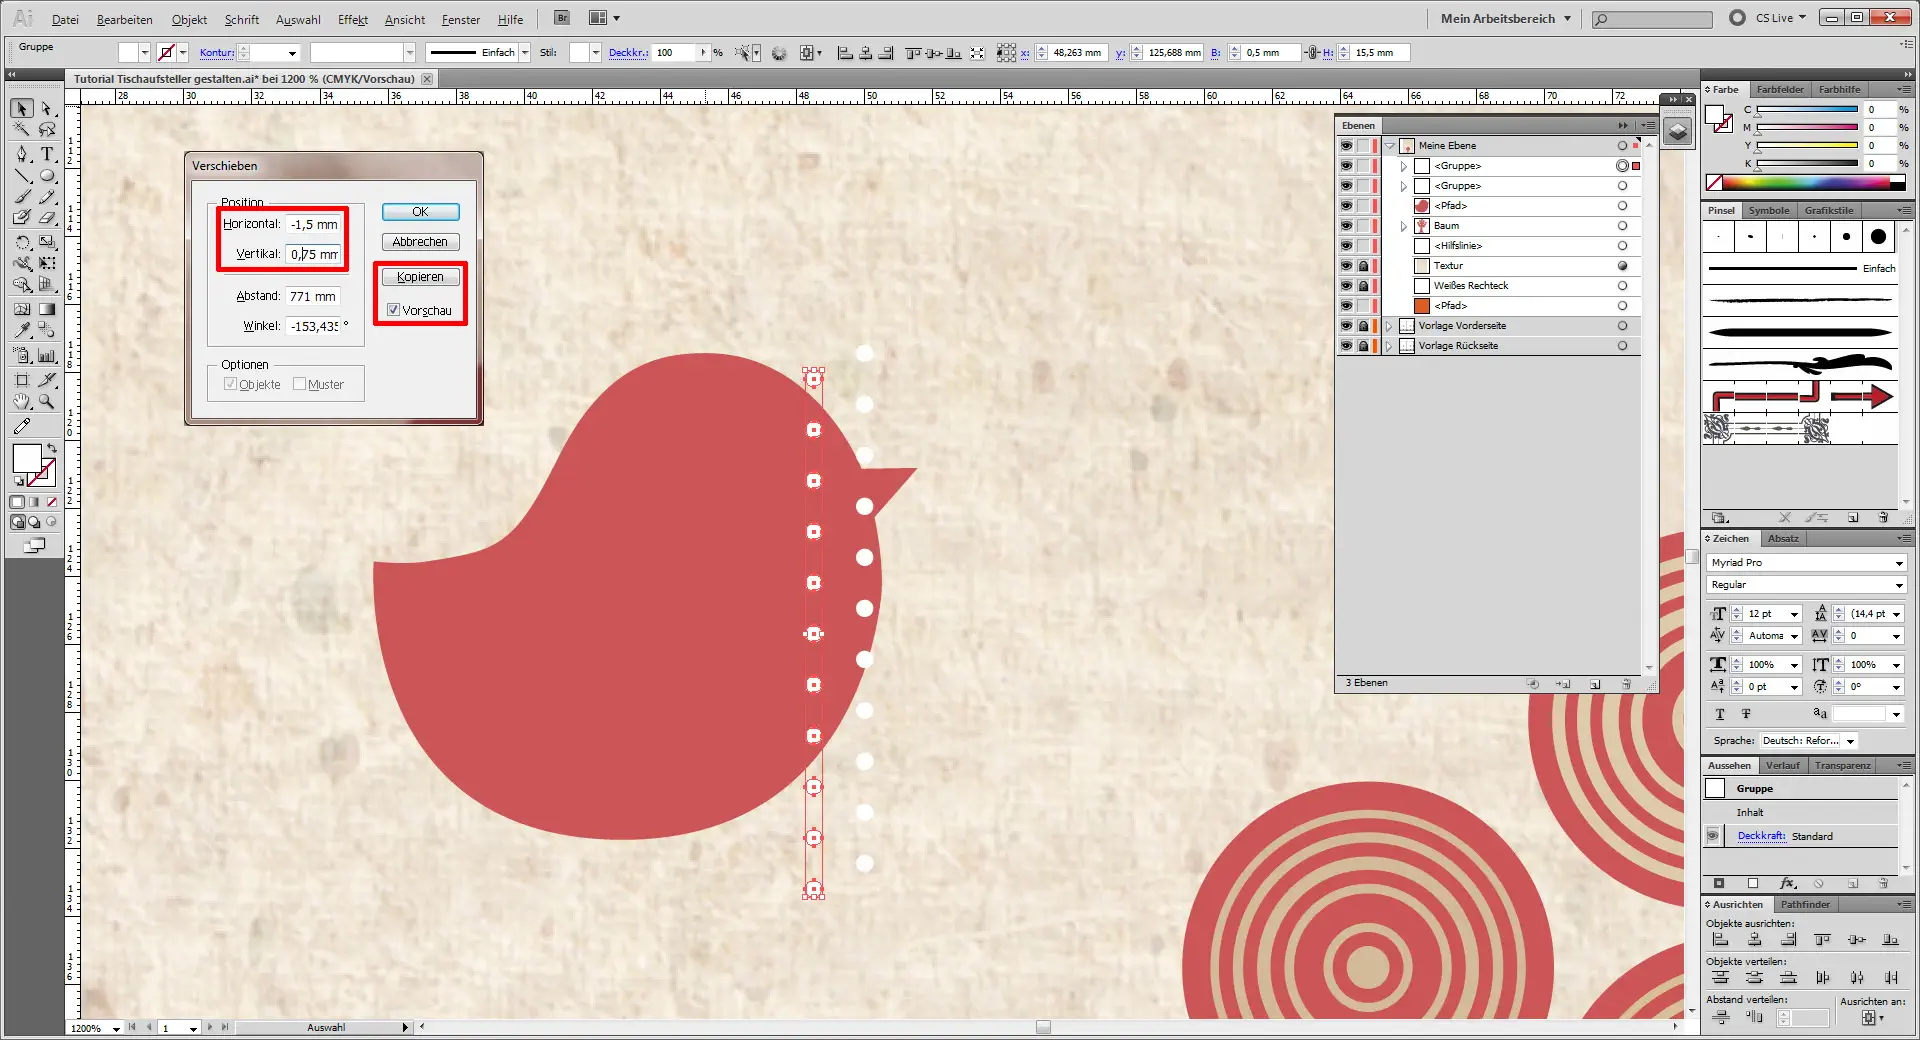Click the Horizontal position input field
1920x1040 pixels.
click(313, 225)
